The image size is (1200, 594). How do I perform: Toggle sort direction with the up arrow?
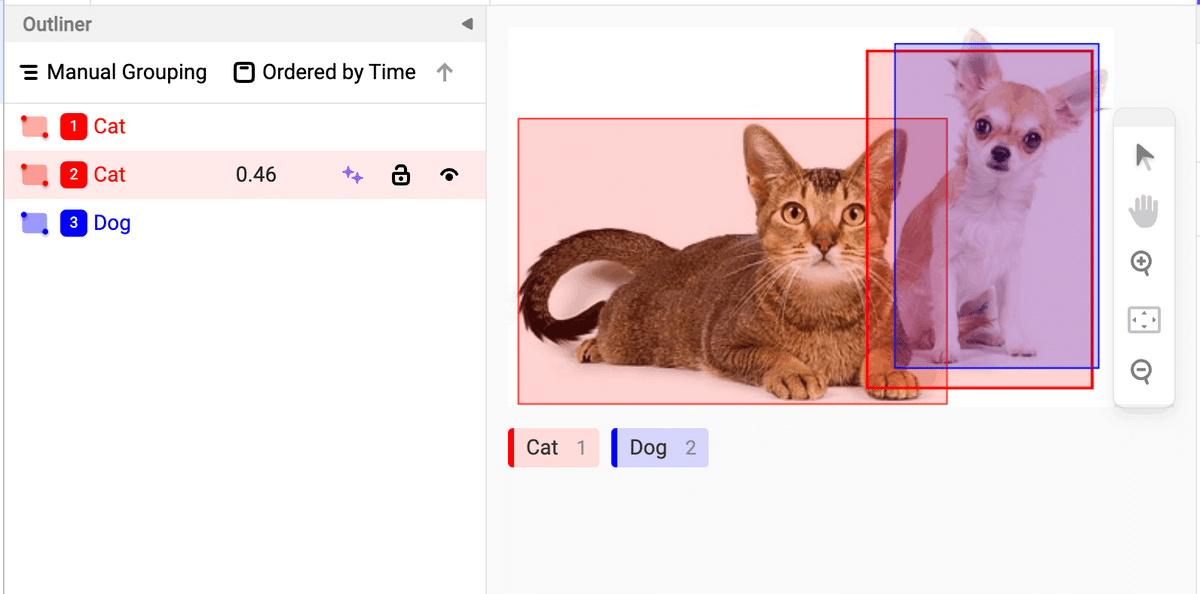pyautogui.click(x=445, y=72)
